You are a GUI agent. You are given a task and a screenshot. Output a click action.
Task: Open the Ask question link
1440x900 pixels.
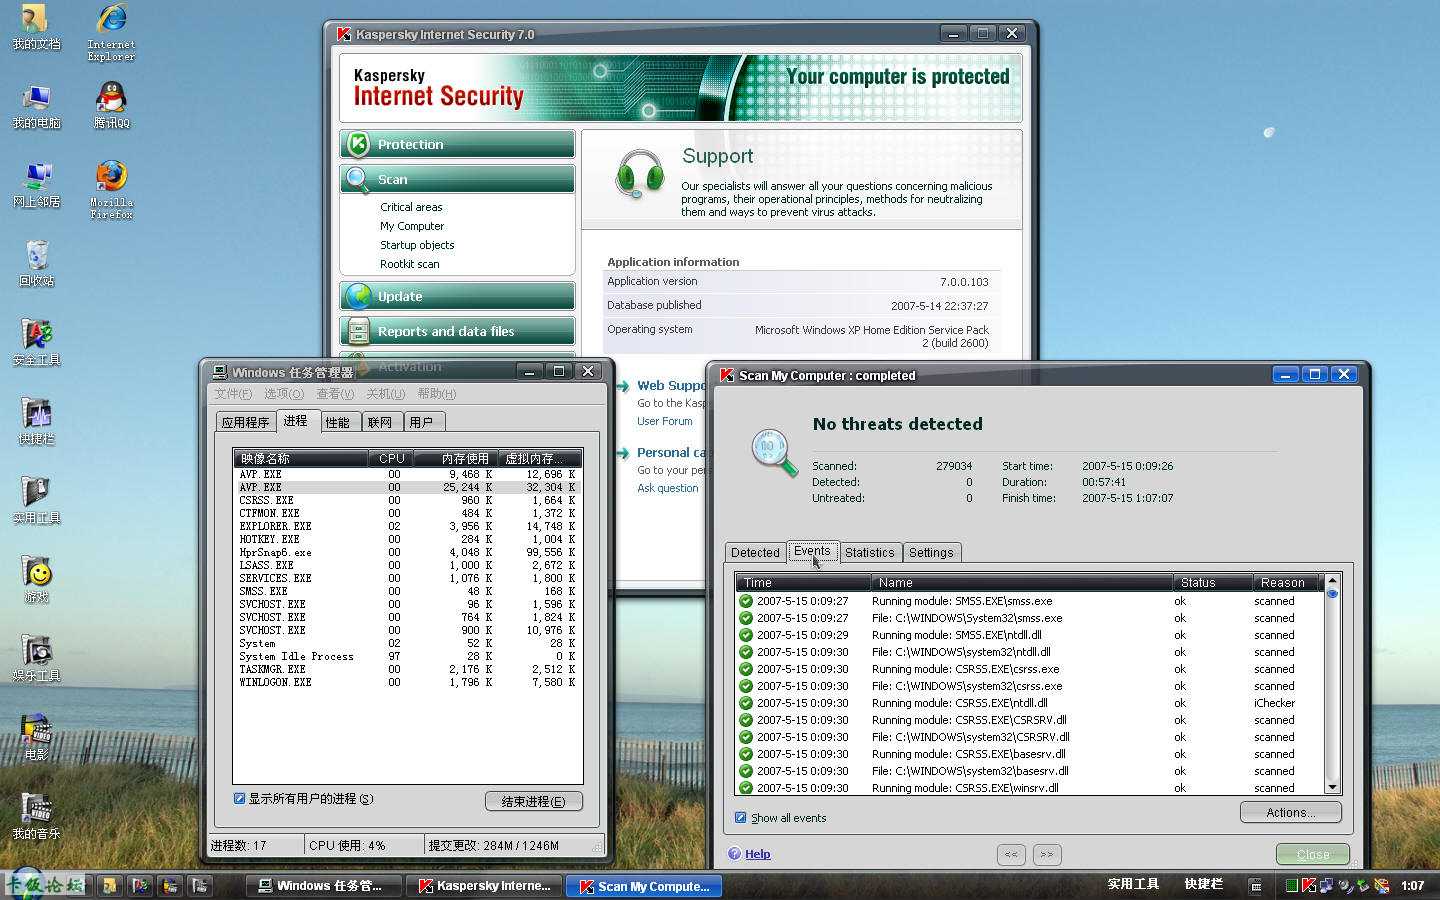(667, 488)
